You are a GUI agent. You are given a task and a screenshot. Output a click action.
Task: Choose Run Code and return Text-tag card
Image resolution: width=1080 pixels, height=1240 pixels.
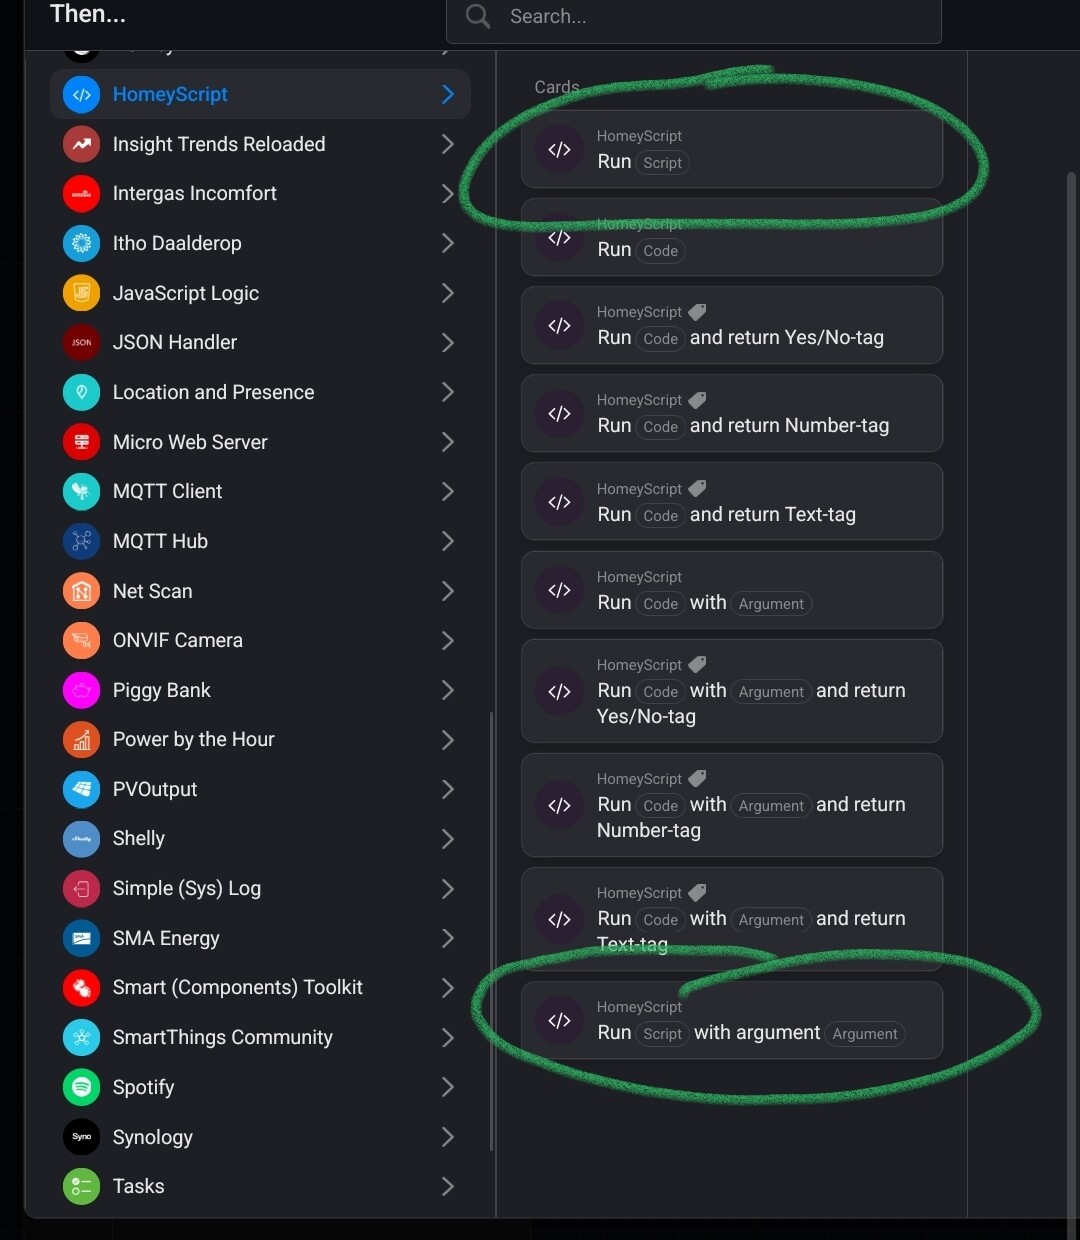[732, 502]
